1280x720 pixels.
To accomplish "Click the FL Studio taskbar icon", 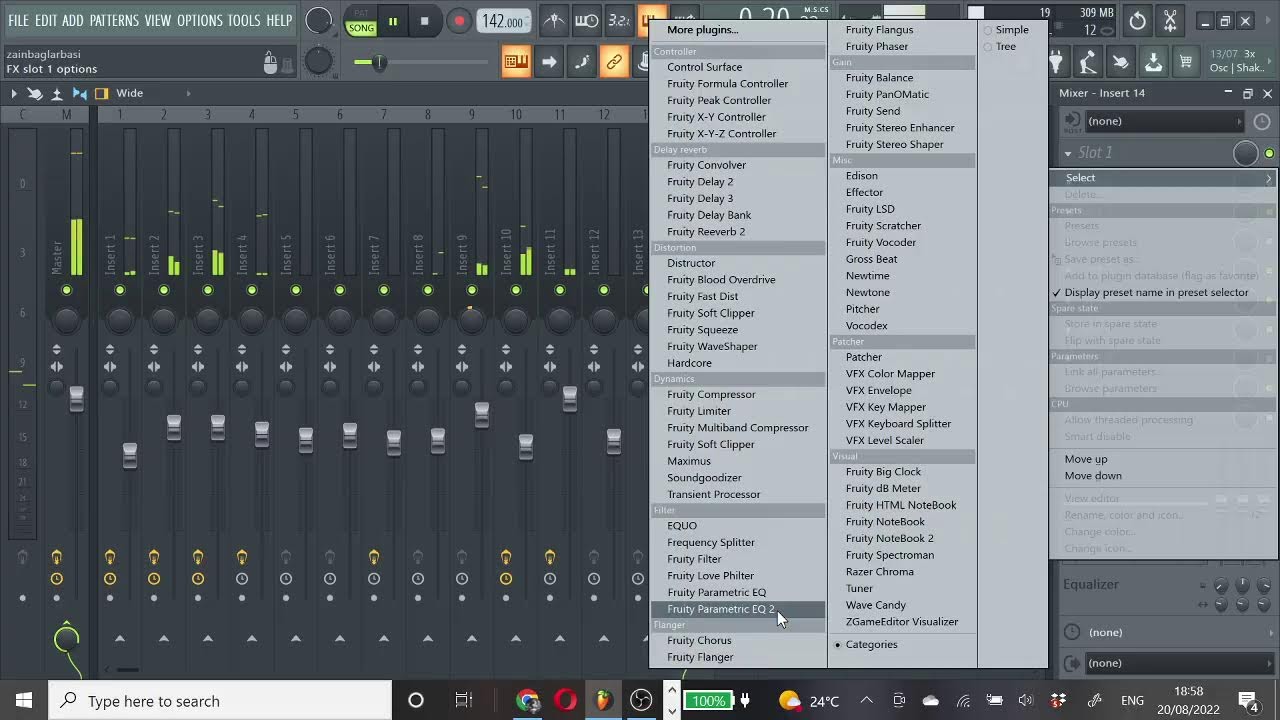I will (603, 701).
